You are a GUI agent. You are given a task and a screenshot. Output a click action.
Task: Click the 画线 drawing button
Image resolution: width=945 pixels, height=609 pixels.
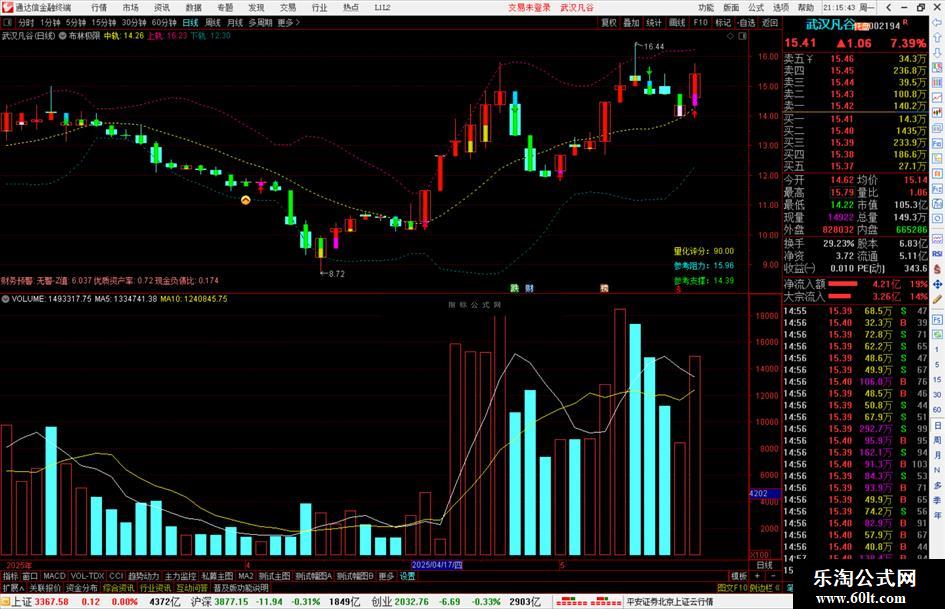pos(677,22)
